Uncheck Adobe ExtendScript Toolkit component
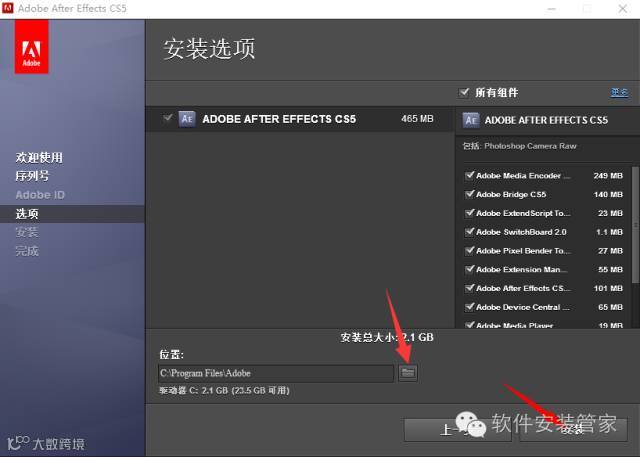 469,213
